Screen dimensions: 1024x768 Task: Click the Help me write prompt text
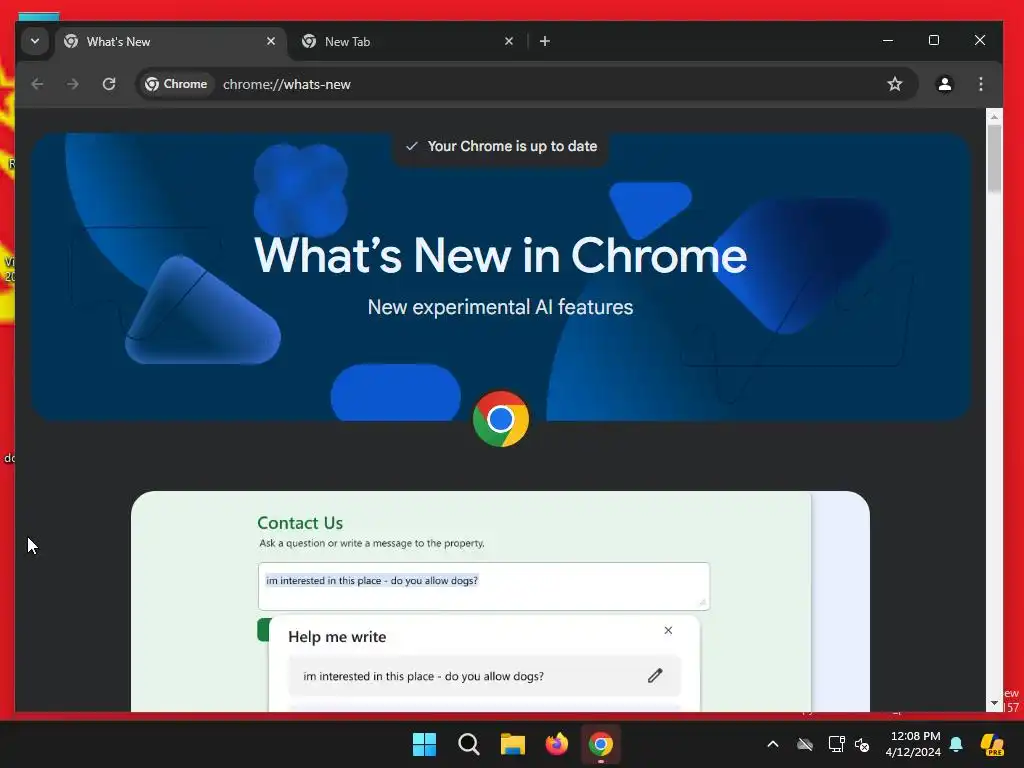(x=423, y=677)
